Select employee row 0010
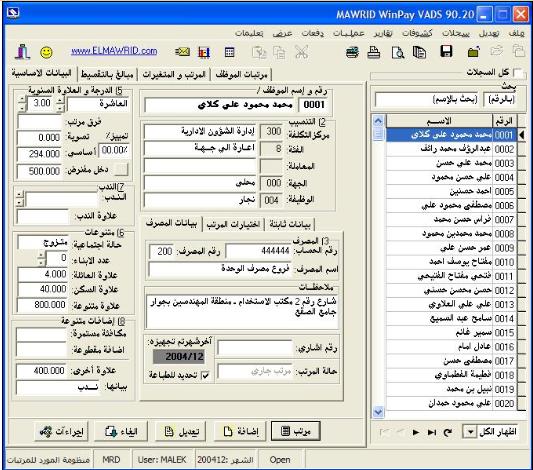This screenshot has height=470, width=533. pos(451,262)
